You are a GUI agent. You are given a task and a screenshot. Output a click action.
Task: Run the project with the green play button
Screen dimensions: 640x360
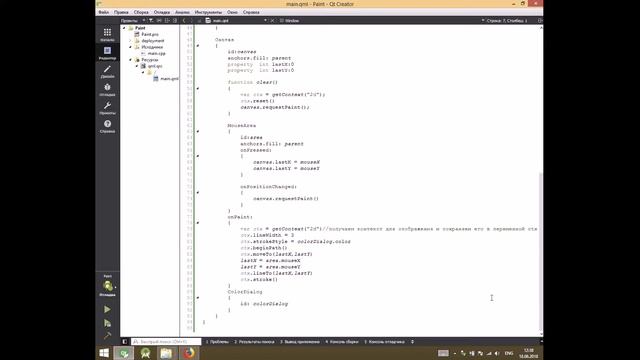pos(107,309)
